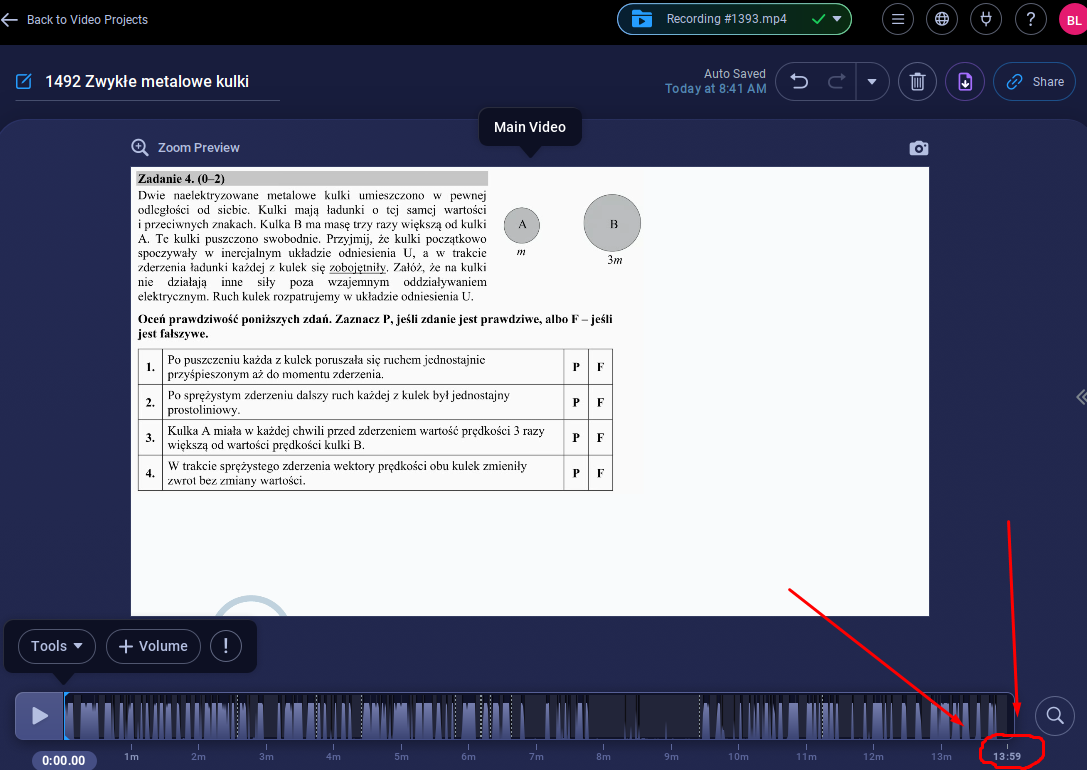Open the Recording #1393.mp4 dropdown

point(734,19)
